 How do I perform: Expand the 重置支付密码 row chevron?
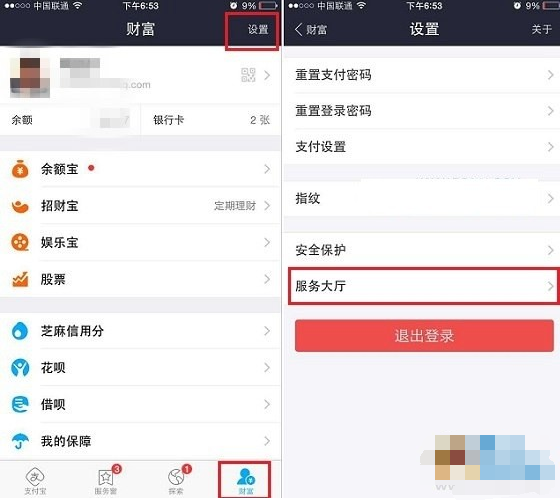(550, 75)
